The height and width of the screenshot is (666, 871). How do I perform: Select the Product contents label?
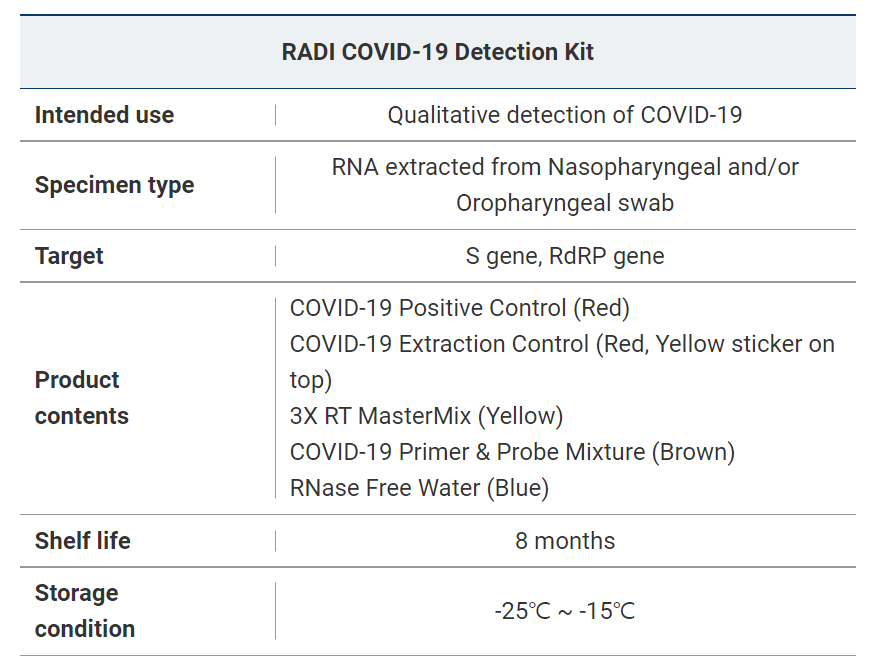click(81, 398)
